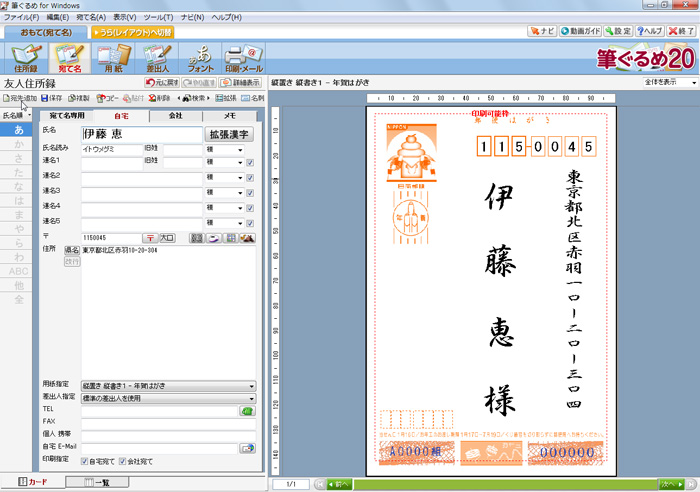Toggle the 会社宛て print checkbox

[x=123, y=462]
